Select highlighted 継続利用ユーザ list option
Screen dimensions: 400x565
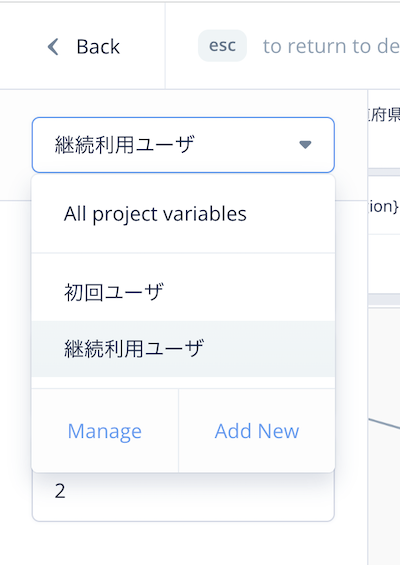[183, 349]
